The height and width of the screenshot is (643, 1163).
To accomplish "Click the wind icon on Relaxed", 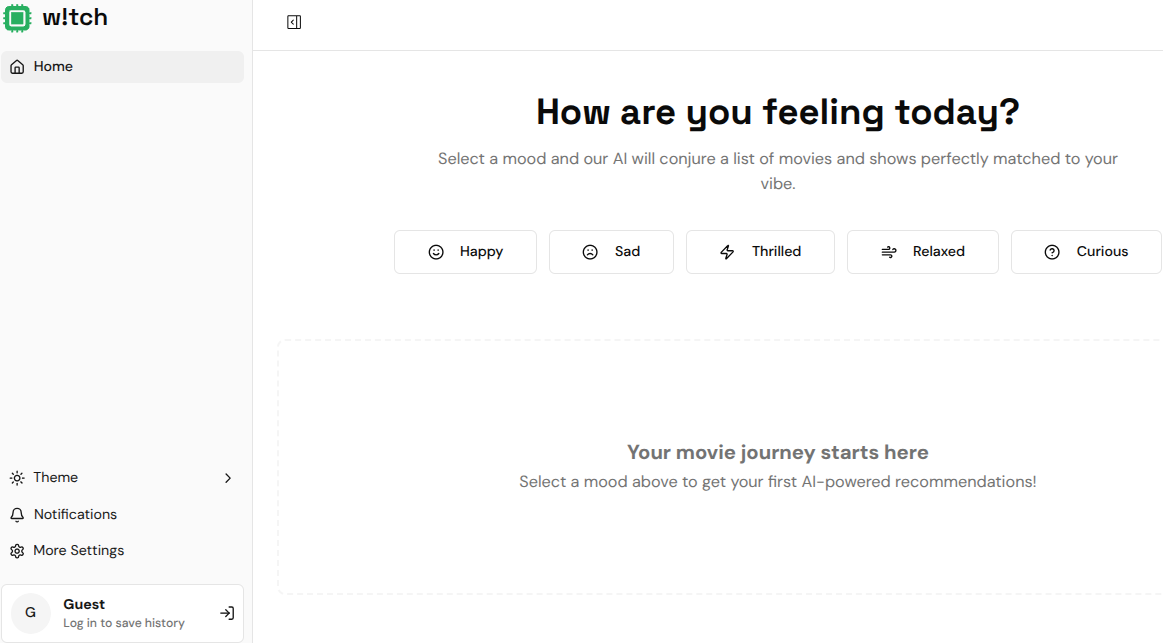I will (x=888, y=252).
